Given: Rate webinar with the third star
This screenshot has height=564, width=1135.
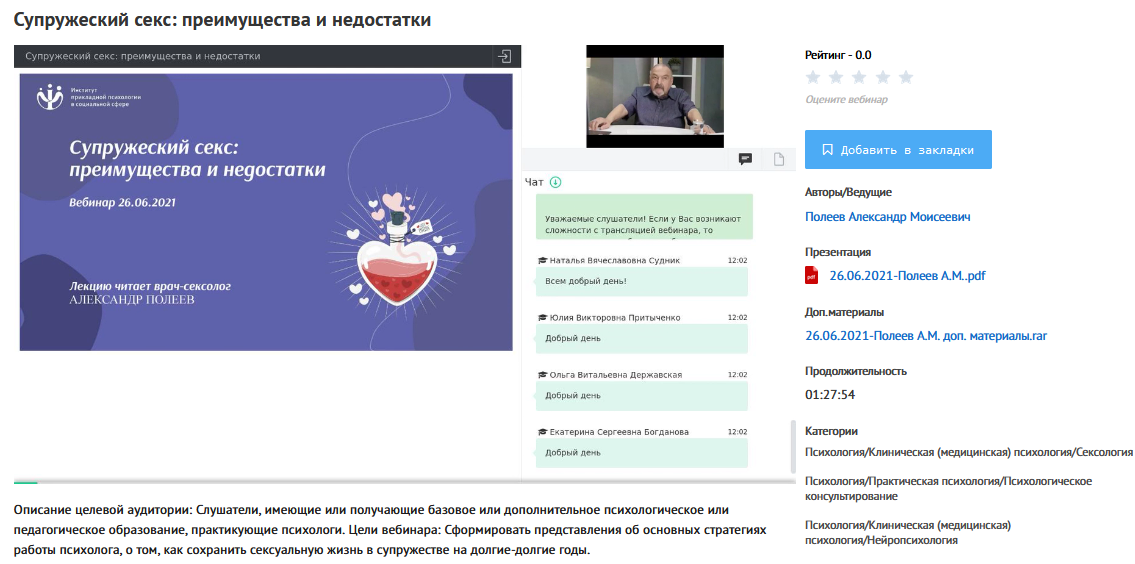Looking at the screenshot, I should (860, 77).
